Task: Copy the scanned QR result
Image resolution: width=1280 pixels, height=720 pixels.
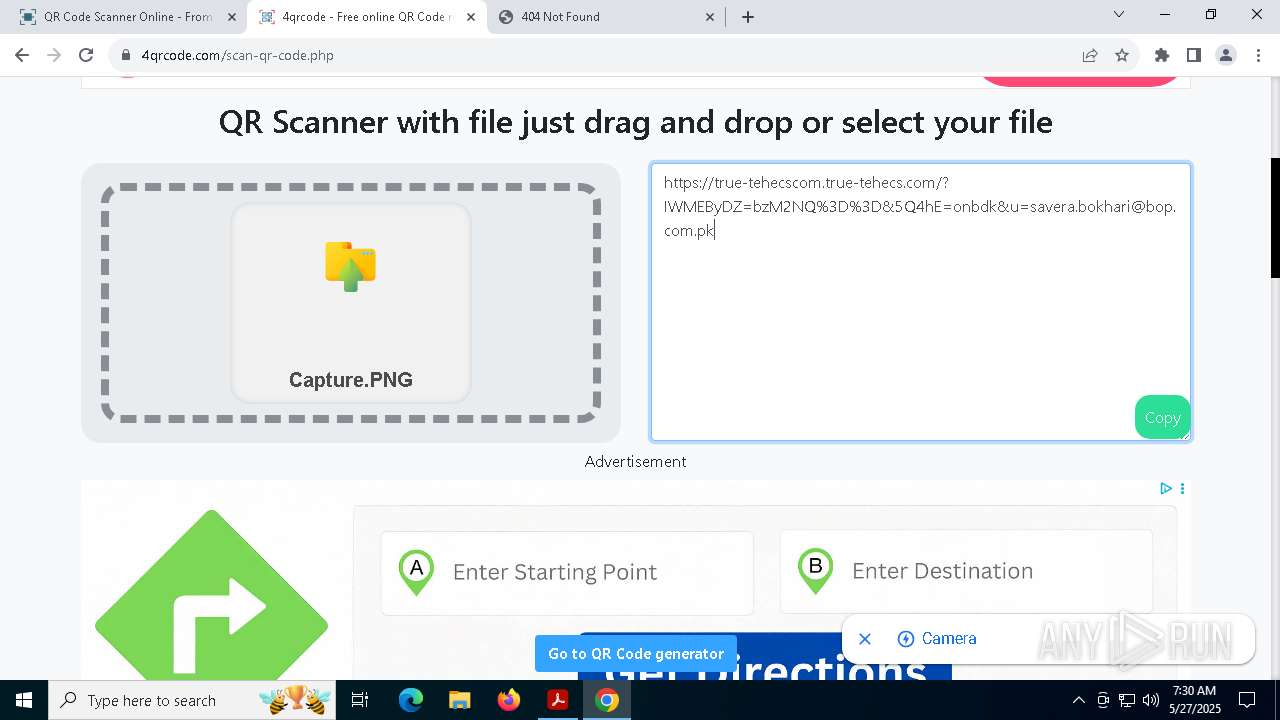Action: pyautogui.click(x=1162, y=418)
